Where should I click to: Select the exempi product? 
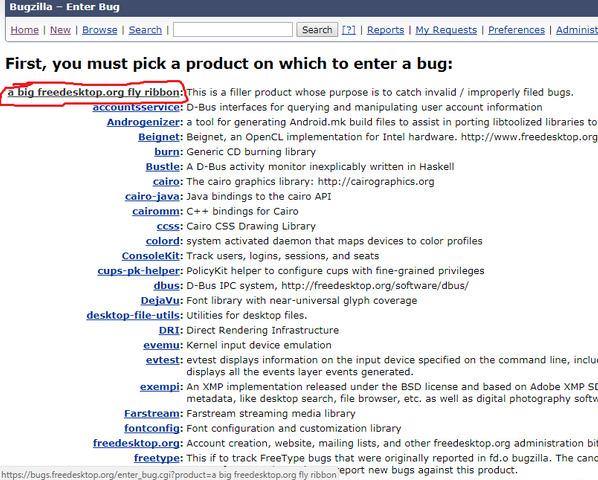coord(159,387)
